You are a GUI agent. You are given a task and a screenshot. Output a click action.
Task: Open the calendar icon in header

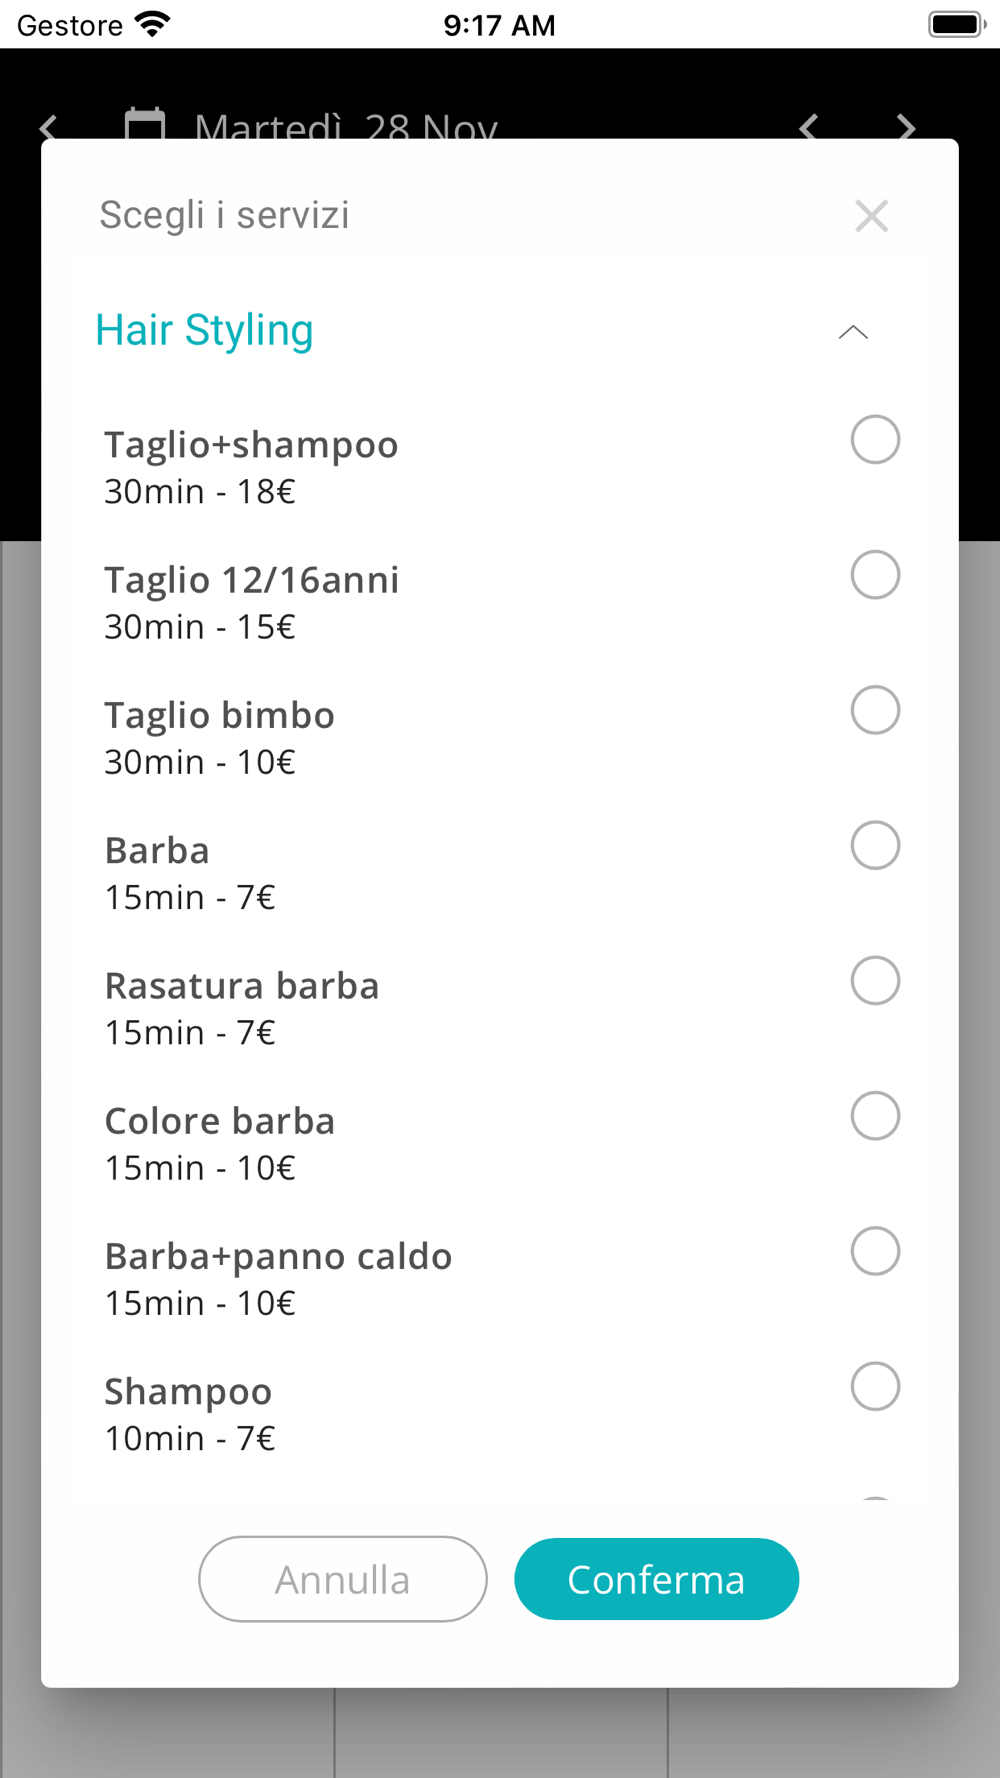[x=145, y=124]
